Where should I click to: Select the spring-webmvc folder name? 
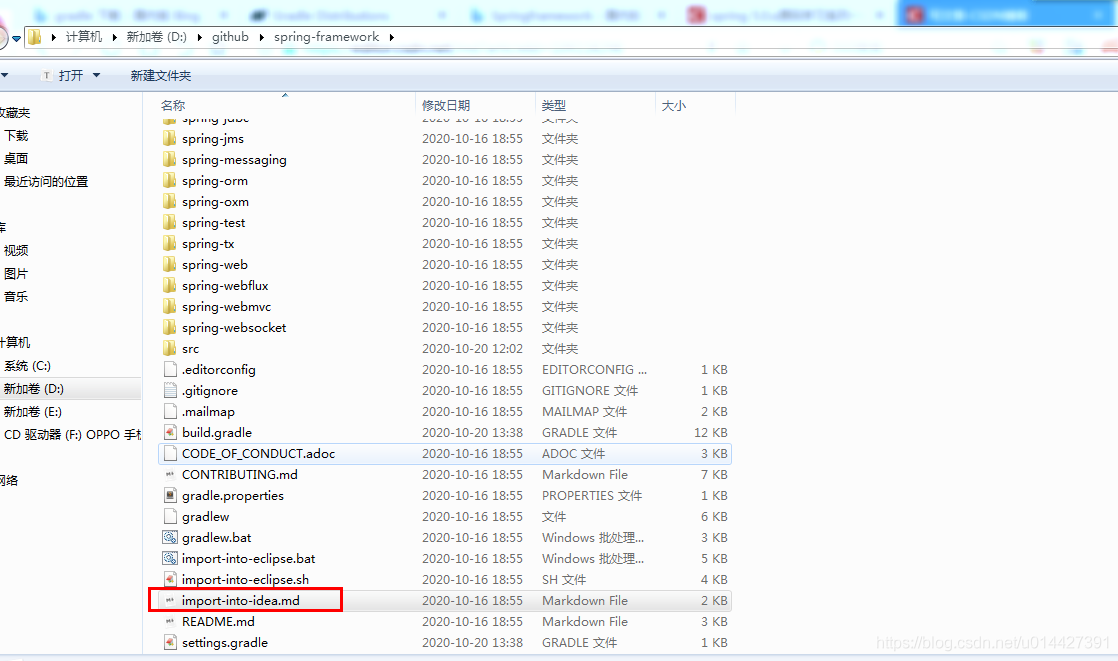tap(226, 307)
